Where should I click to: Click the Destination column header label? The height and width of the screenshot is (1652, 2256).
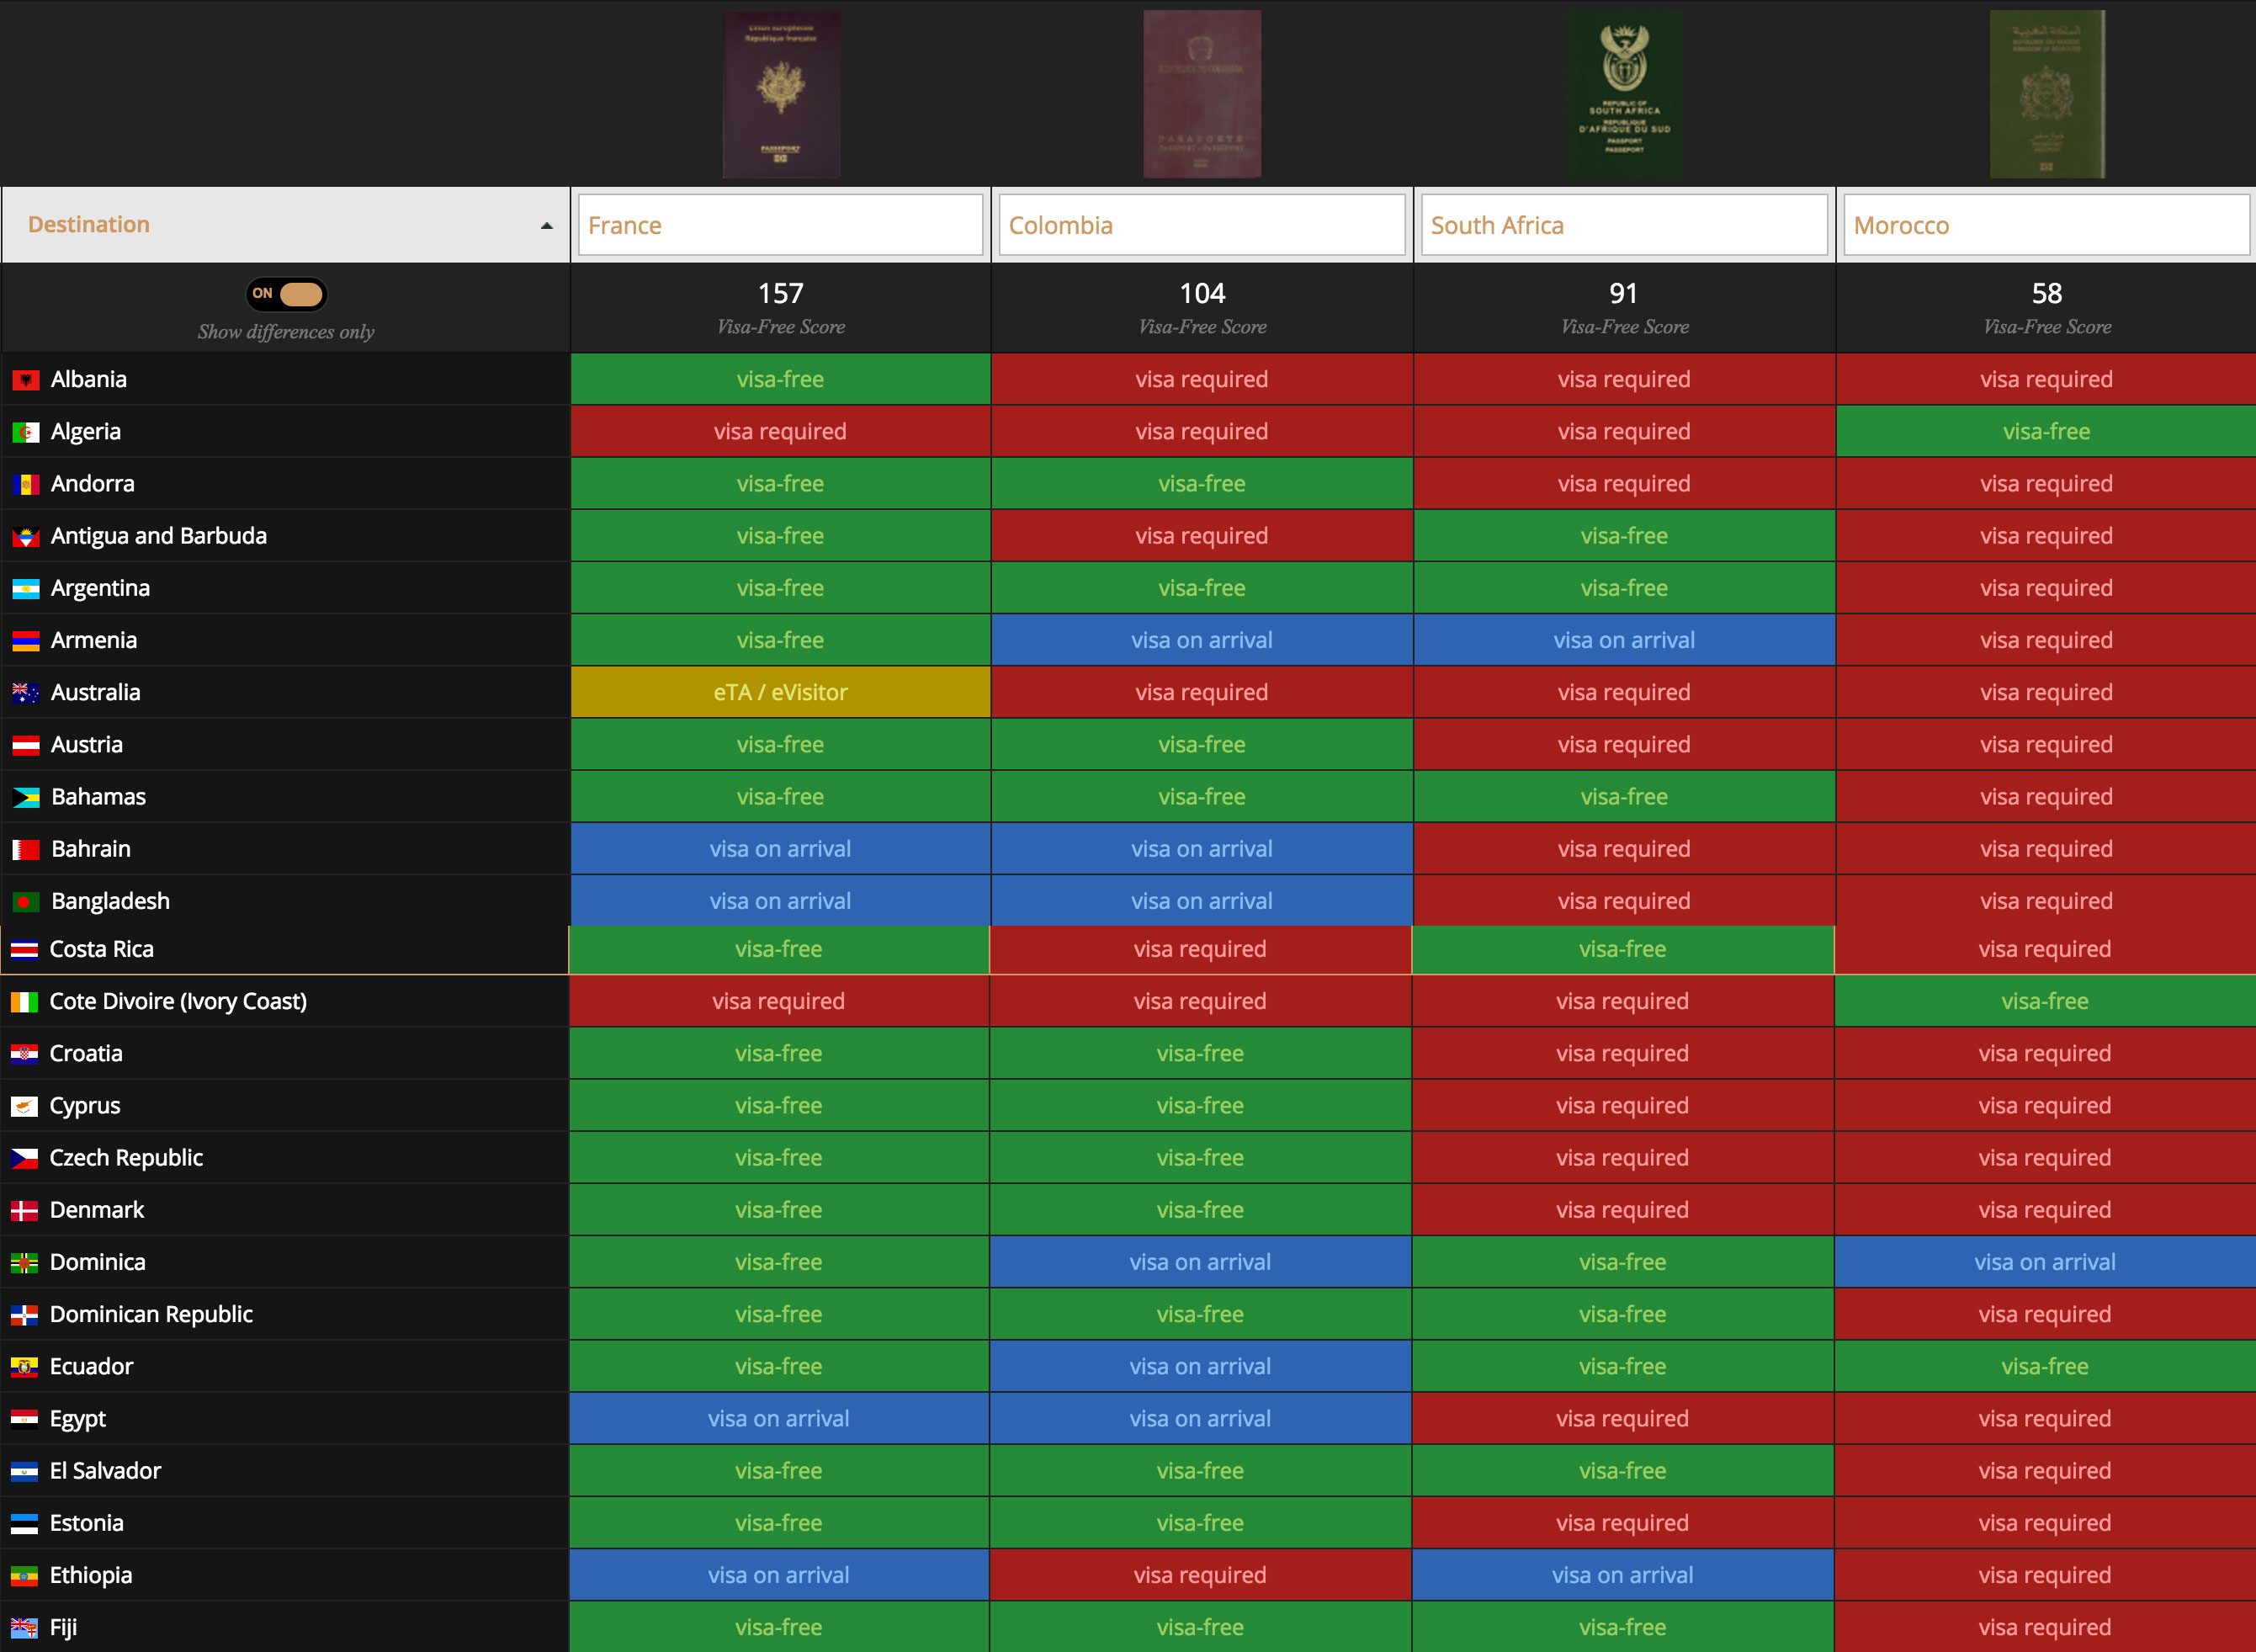coord(89,225)
